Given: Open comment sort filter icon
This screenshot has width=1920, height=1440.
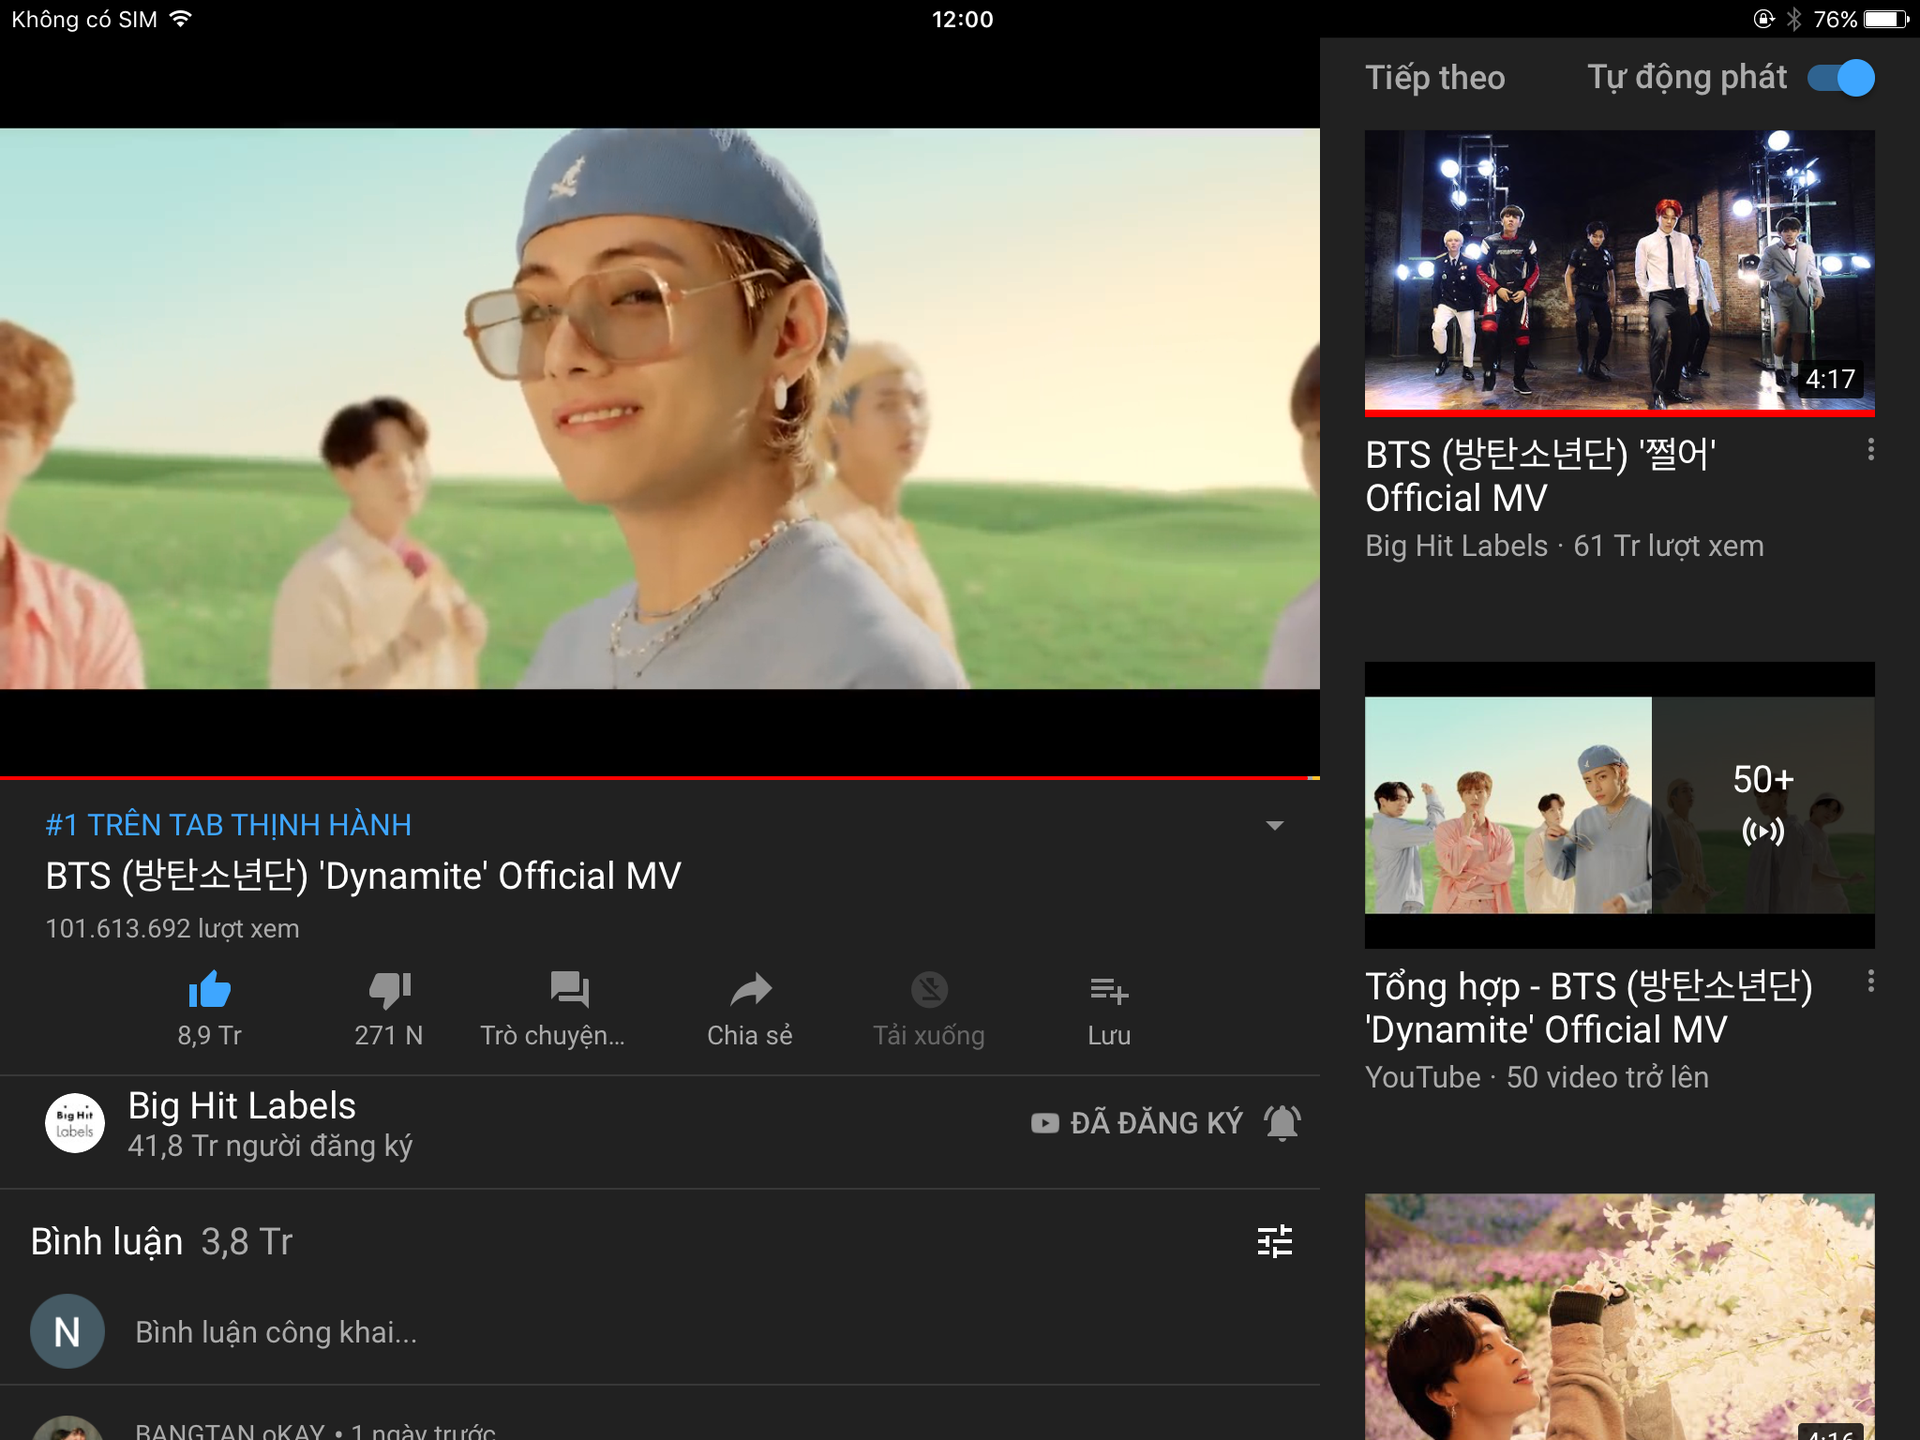Looking at the screenshot, I should click(x=1274, y=1241).
